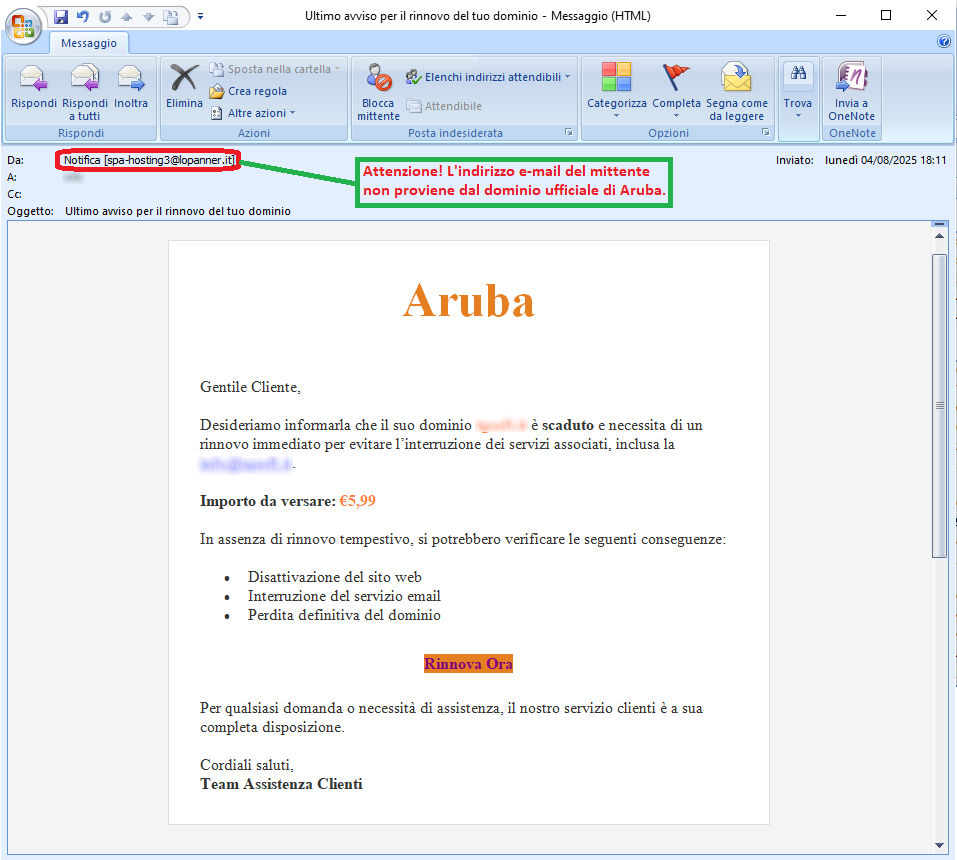Open Elenchi indirizzi attendibili dropdown
The height and width of the screenshot is (860, 957).
click(x=488, y=77)
